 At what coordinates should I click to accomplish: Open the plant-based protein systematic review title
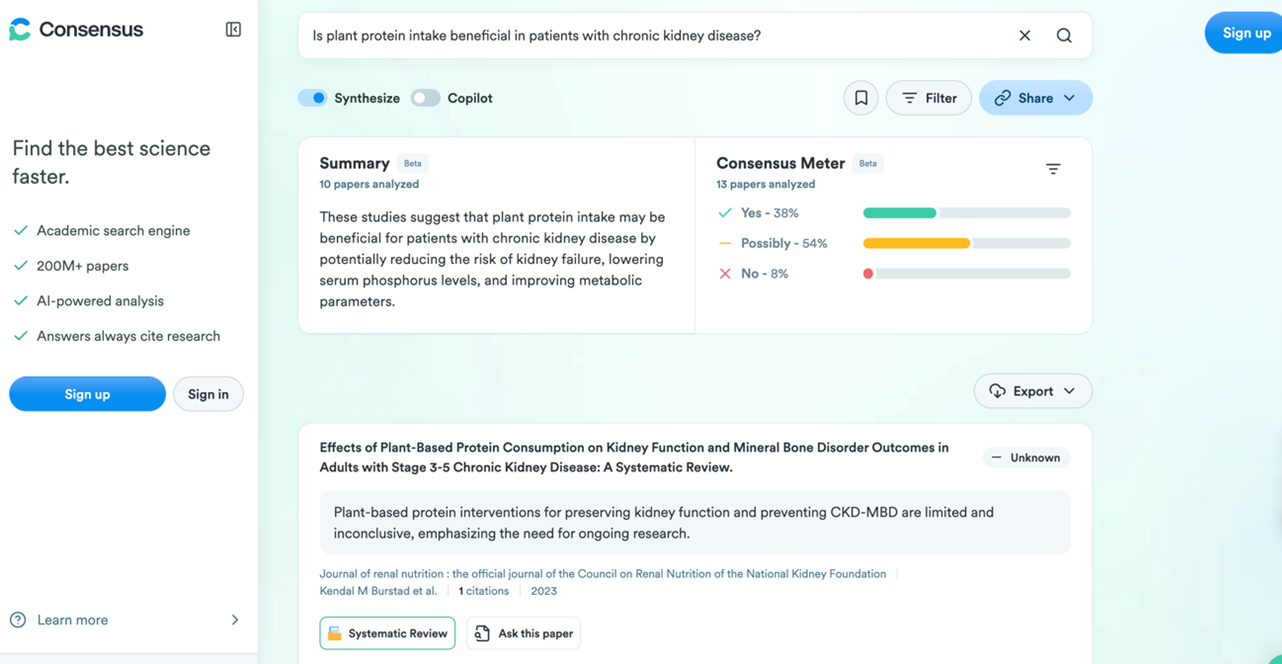tap(634, 457)
